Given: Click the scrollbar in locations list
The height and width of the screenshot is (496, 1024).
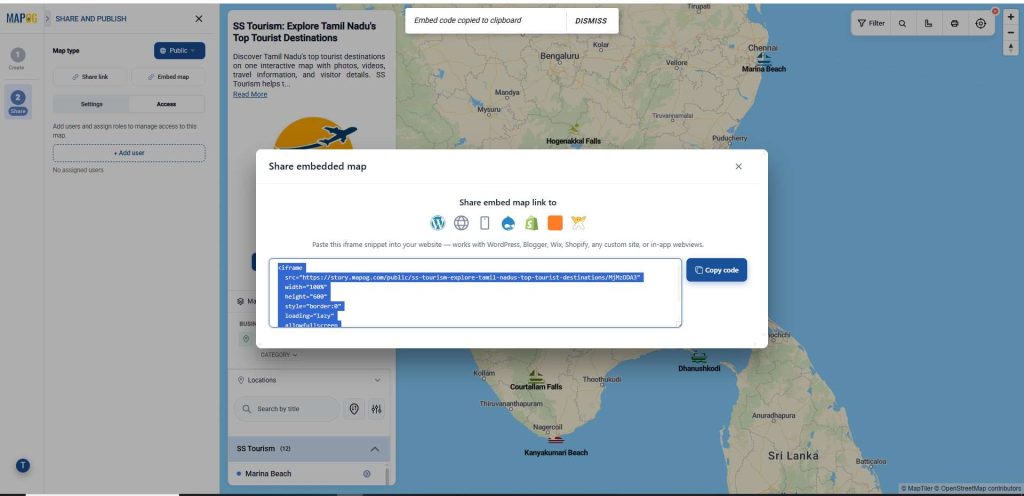Looking at the screenshot, I should click(387, 474).
